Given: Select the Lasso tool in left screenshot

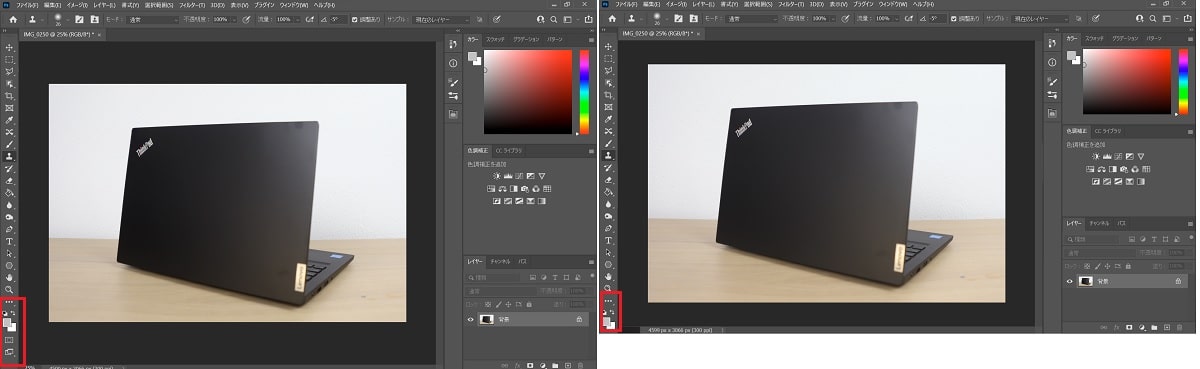Looking at the screenshot, I should (x=9, y=71).
